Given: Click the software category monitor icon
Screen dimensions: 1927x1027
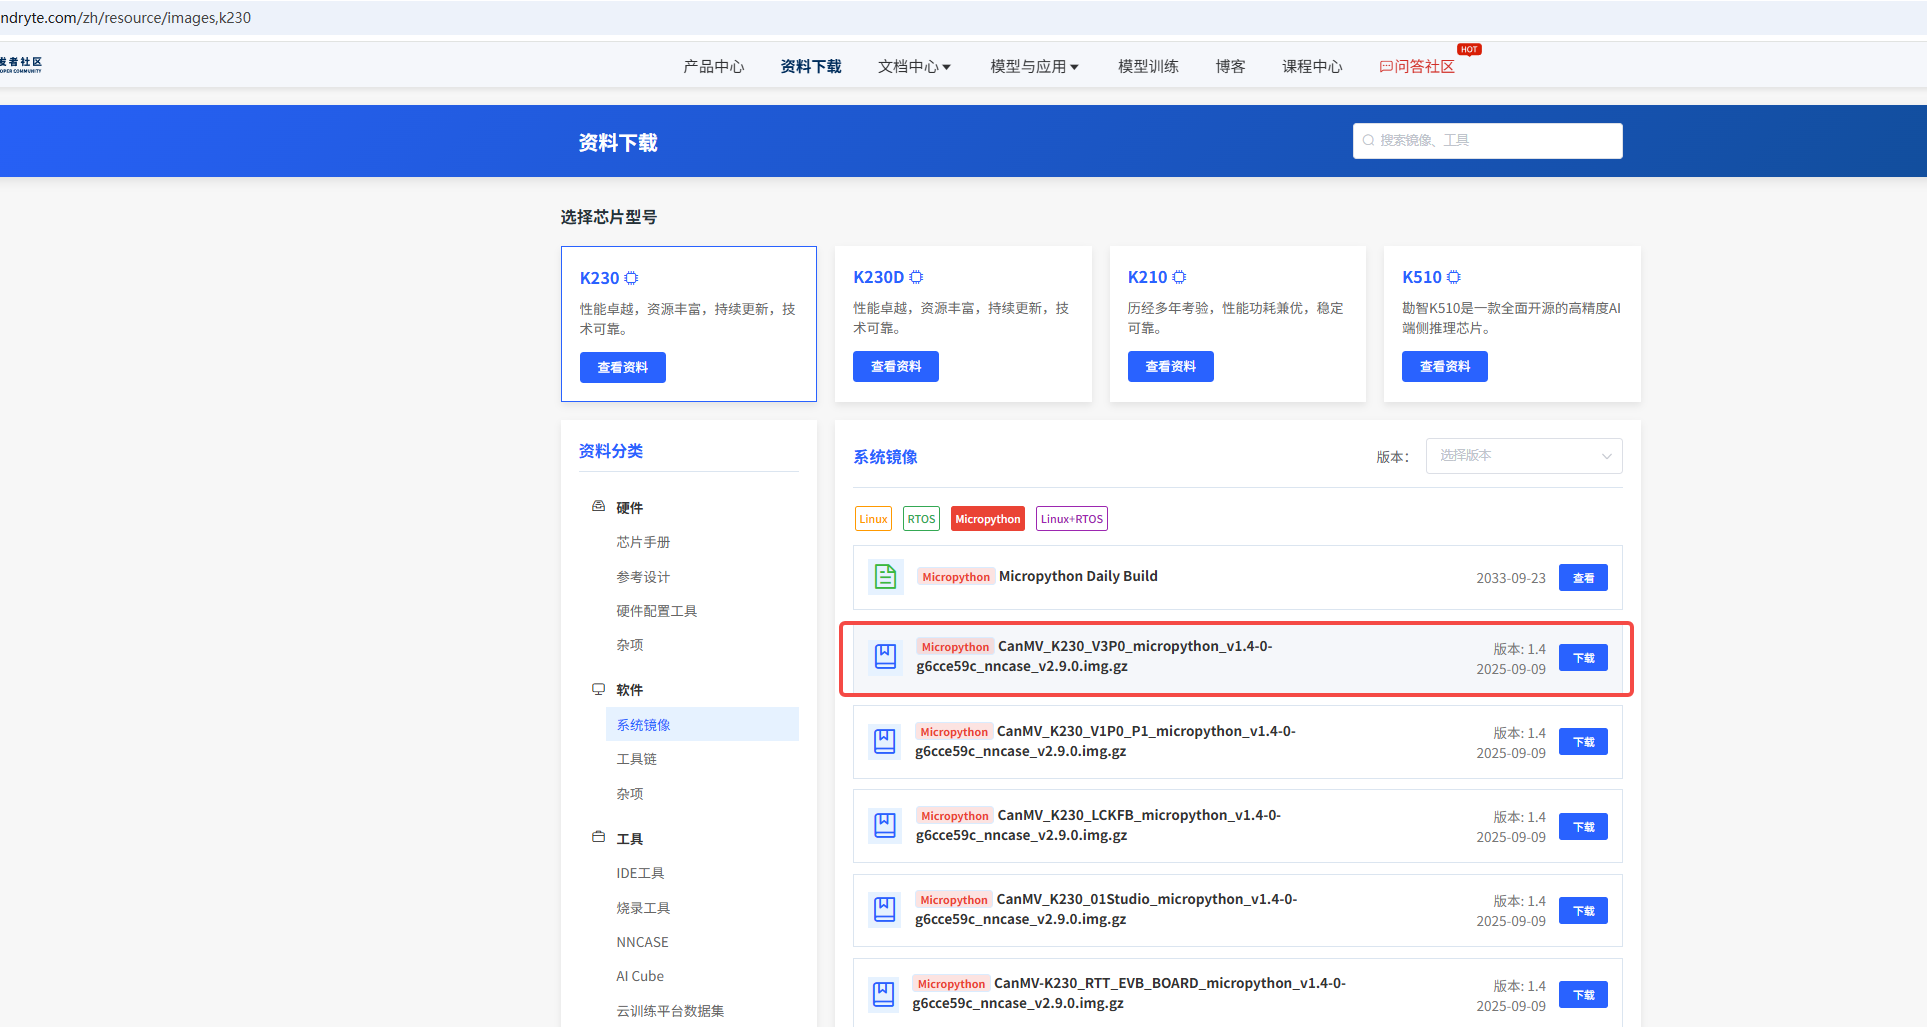Looking at the screenshot, I should pos(598,689).
